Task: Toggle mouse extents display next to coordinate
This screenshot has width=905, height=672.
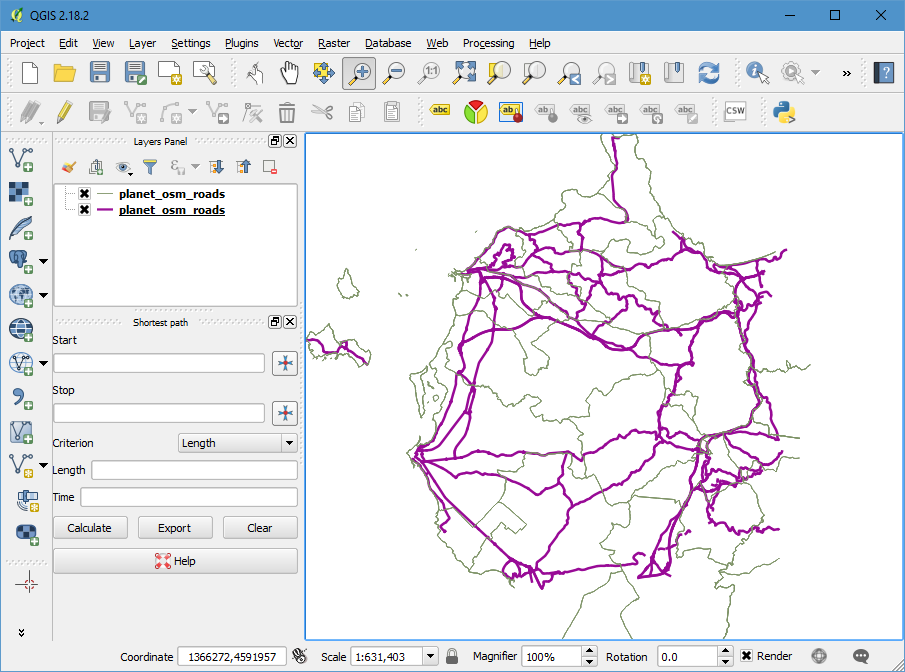Action: click(300, 656)
